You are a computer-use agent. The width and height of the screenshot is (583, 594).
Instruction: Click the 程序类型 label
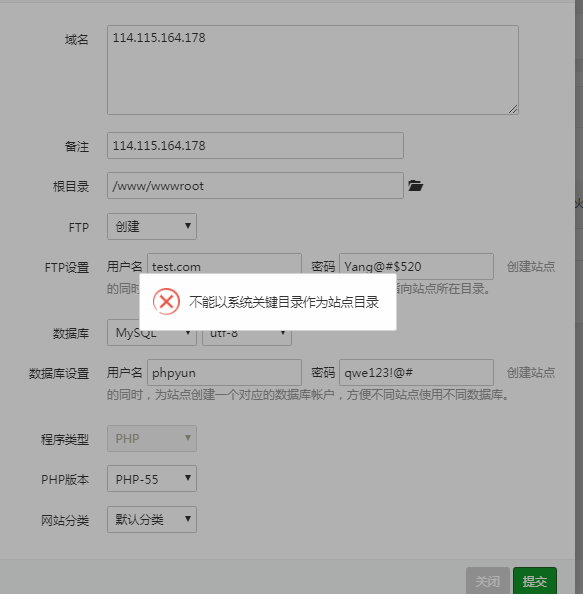pyautogui.click(x=65, y=439)
